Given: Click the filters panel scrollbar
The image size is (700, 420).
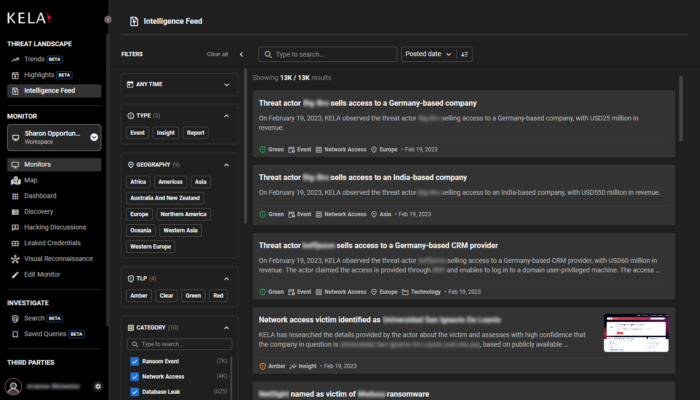Looking at the screenshot, I should pos(245,146).
